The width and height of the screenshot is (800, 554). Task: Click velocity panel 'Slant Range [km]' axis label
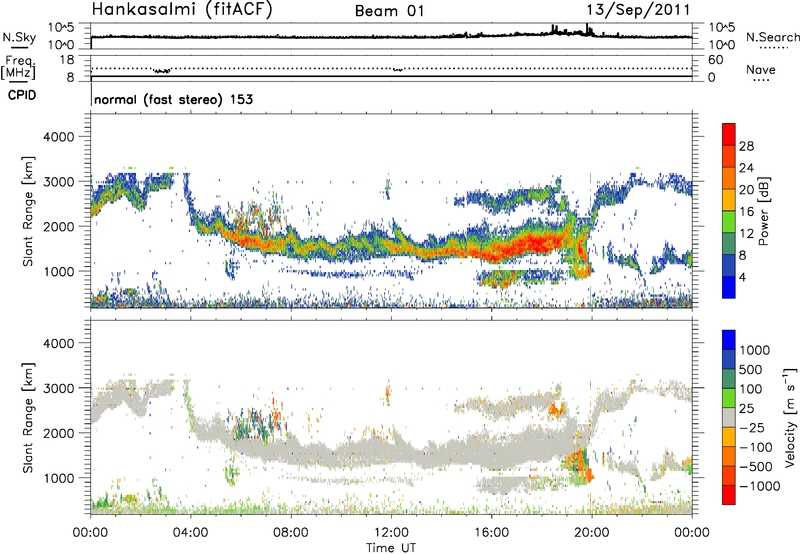point(28,418)
